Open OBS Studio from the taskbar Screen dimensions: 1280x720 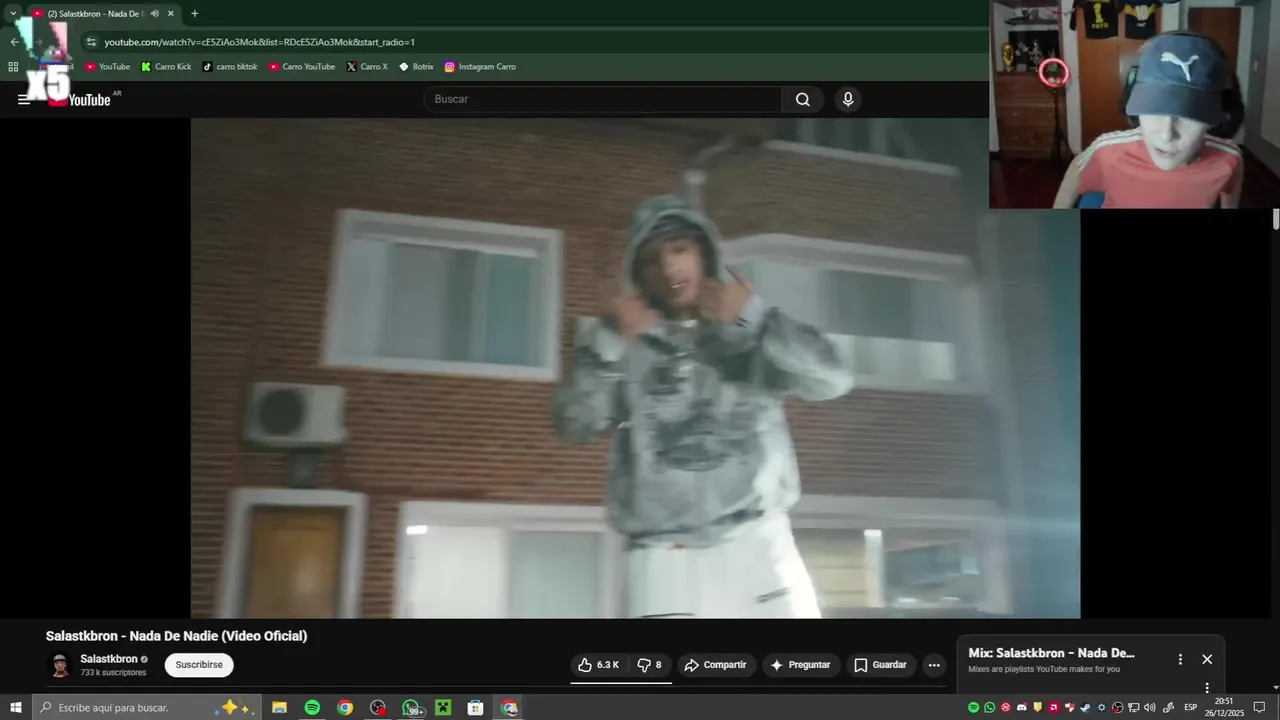point(378,708)
